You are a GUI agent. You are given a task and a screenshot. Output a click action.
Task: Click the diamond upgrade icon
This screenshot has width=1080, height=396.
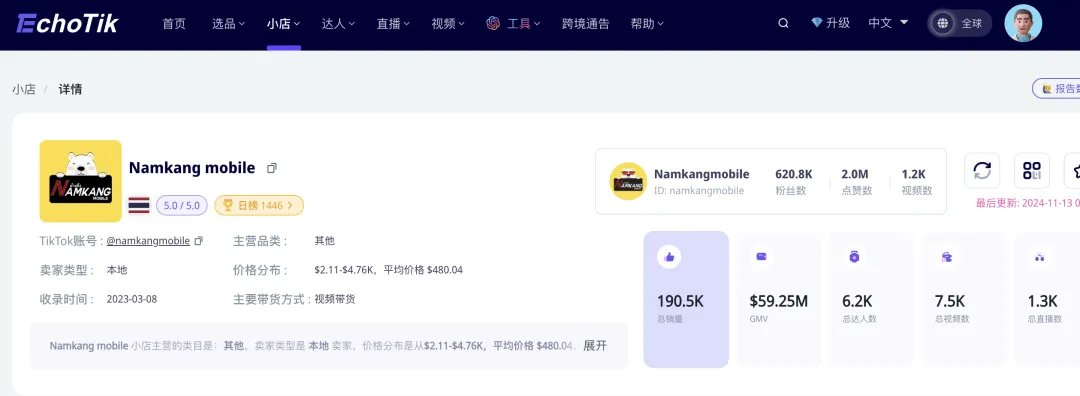pos(817,23)
